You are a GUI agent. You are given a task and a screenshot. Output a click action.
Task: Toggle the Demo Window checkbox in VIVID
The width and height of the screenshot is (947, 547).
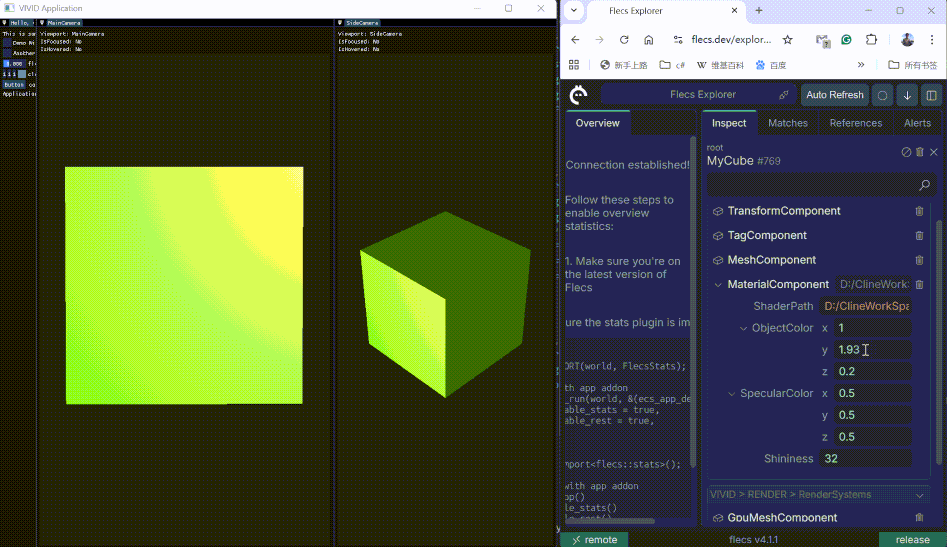7,43
